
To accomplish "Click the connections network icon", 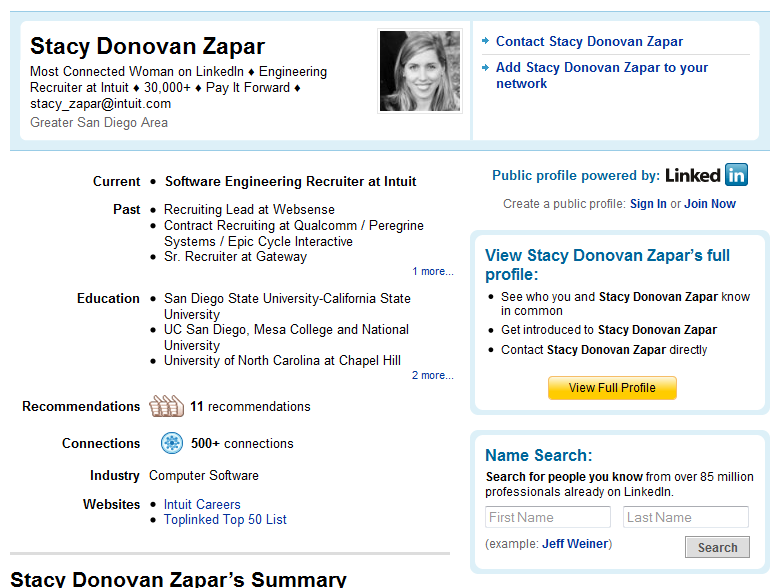I will pyautogui.click(x=172, y=443).
